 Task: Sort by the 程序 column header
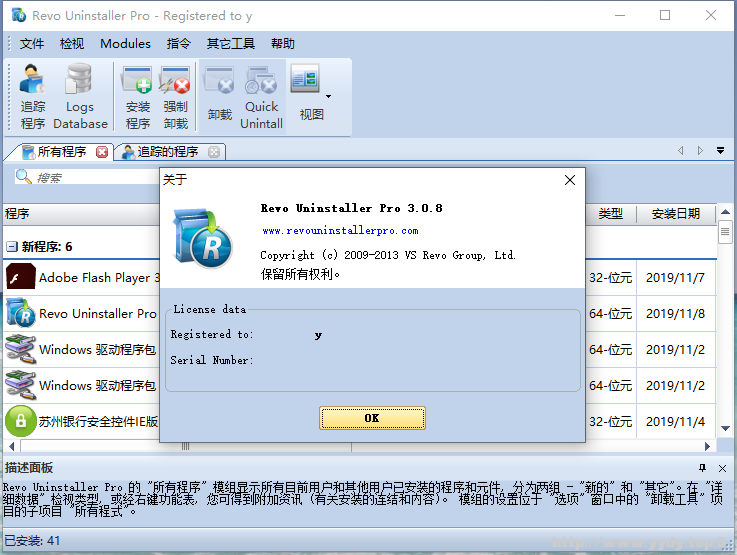81,214
